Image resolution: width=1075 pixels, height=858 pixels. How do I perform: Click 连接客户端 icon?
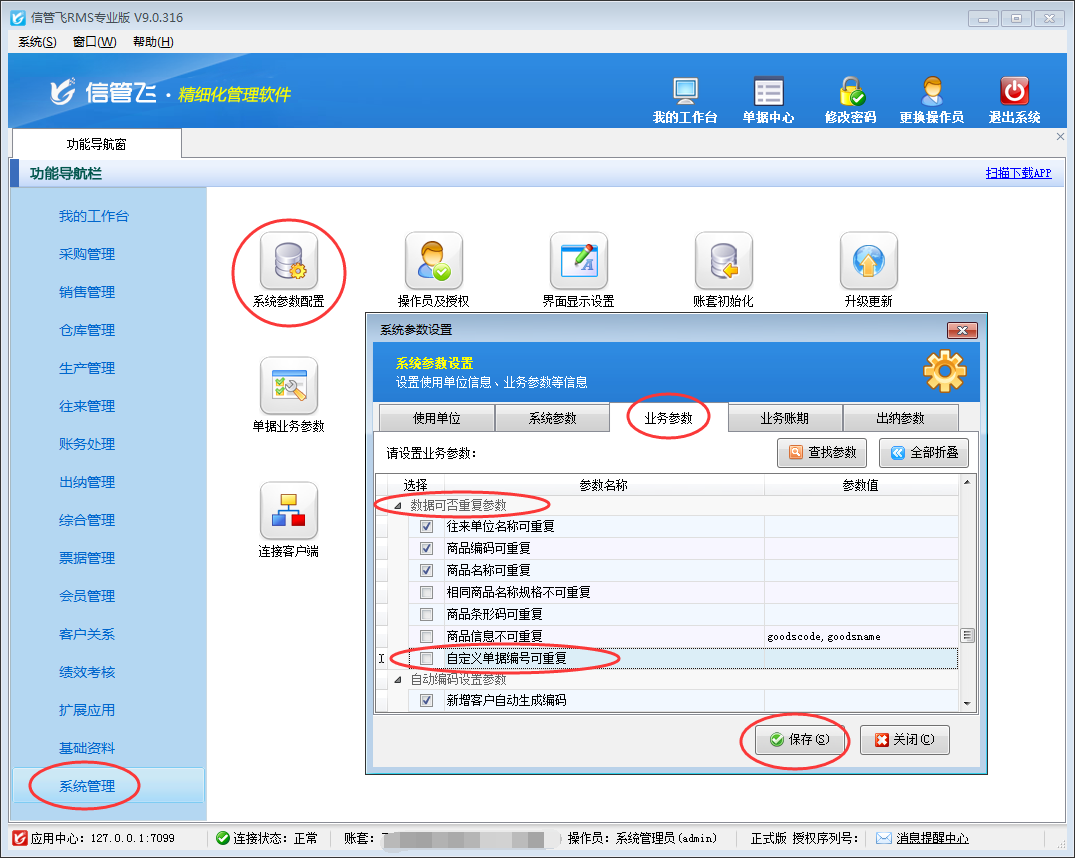(x=288, y=512)
